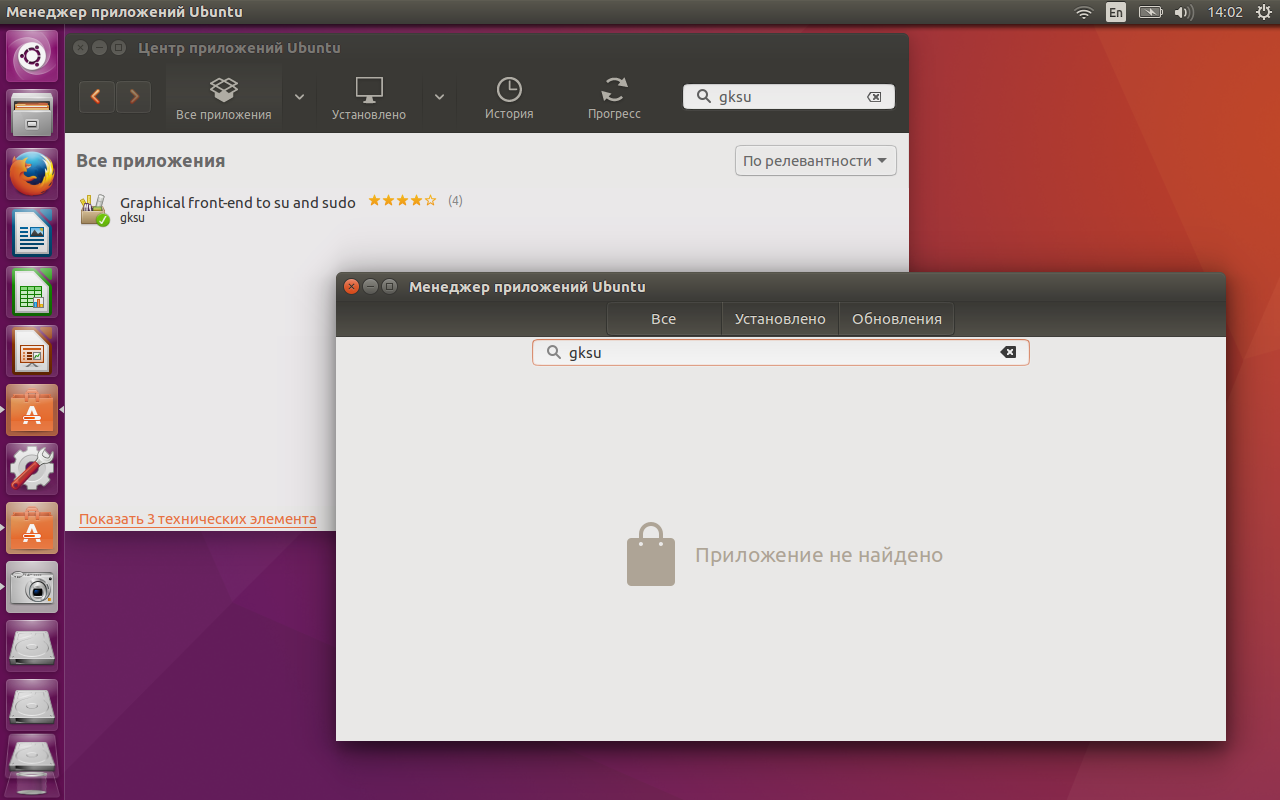The height and width of the screenshot is (800, 1280).
Task: Click the Показать 3 технических элемента link
Action: [197, 519]
